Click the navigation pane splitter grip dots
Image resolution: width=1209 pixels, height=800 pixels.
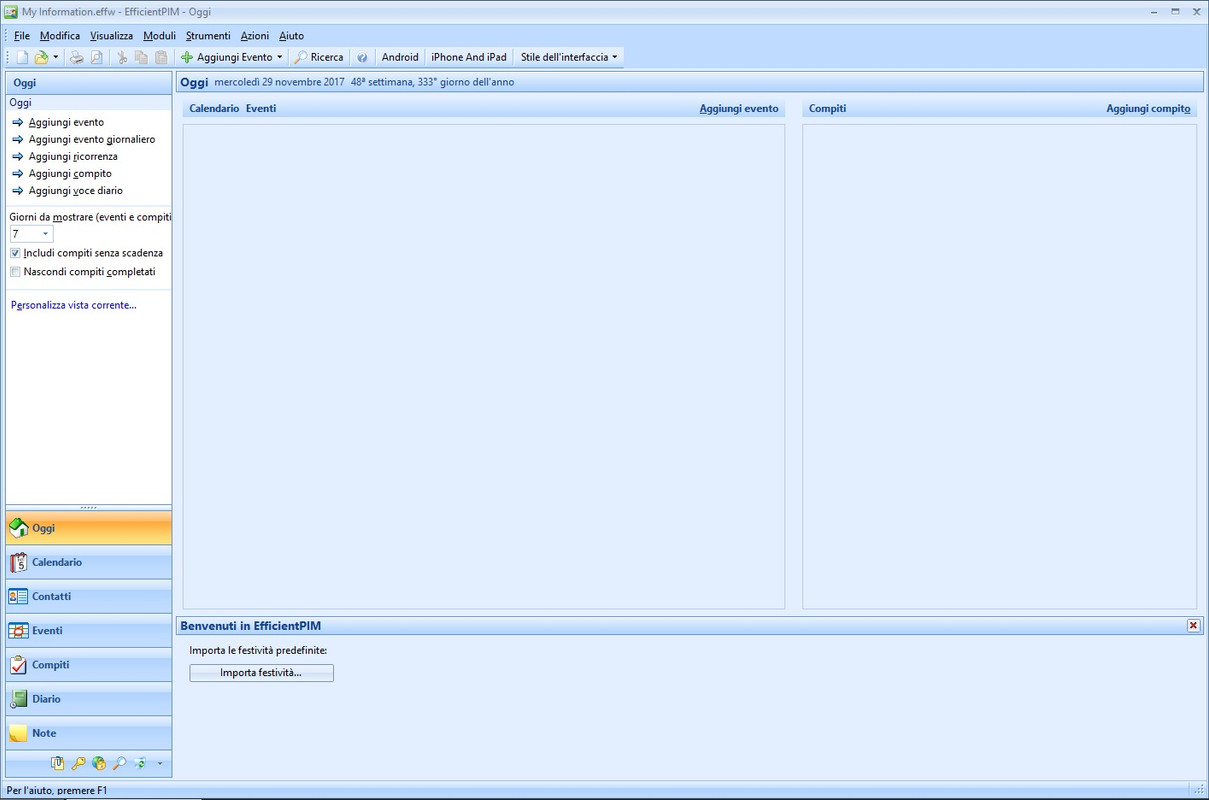pyautogui.click(x=88, y=507)
